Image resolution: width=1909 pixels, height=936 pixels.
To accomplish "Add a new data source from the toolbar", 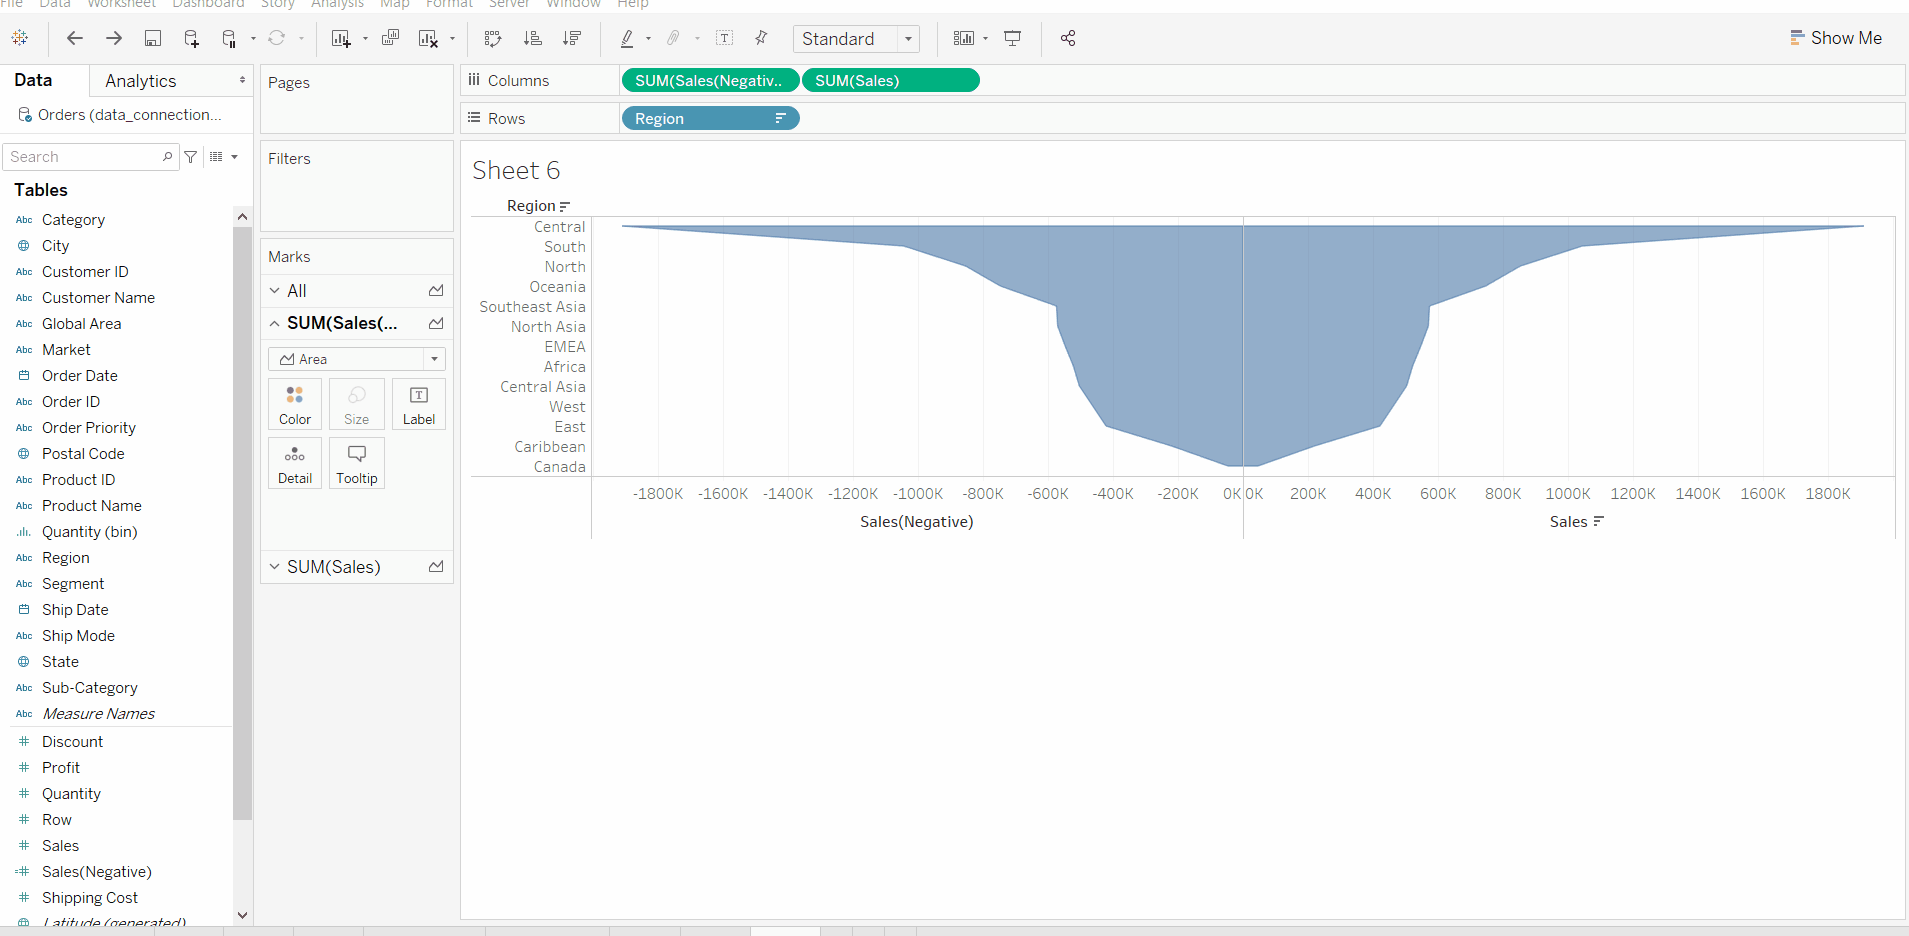I will point(191,38).
